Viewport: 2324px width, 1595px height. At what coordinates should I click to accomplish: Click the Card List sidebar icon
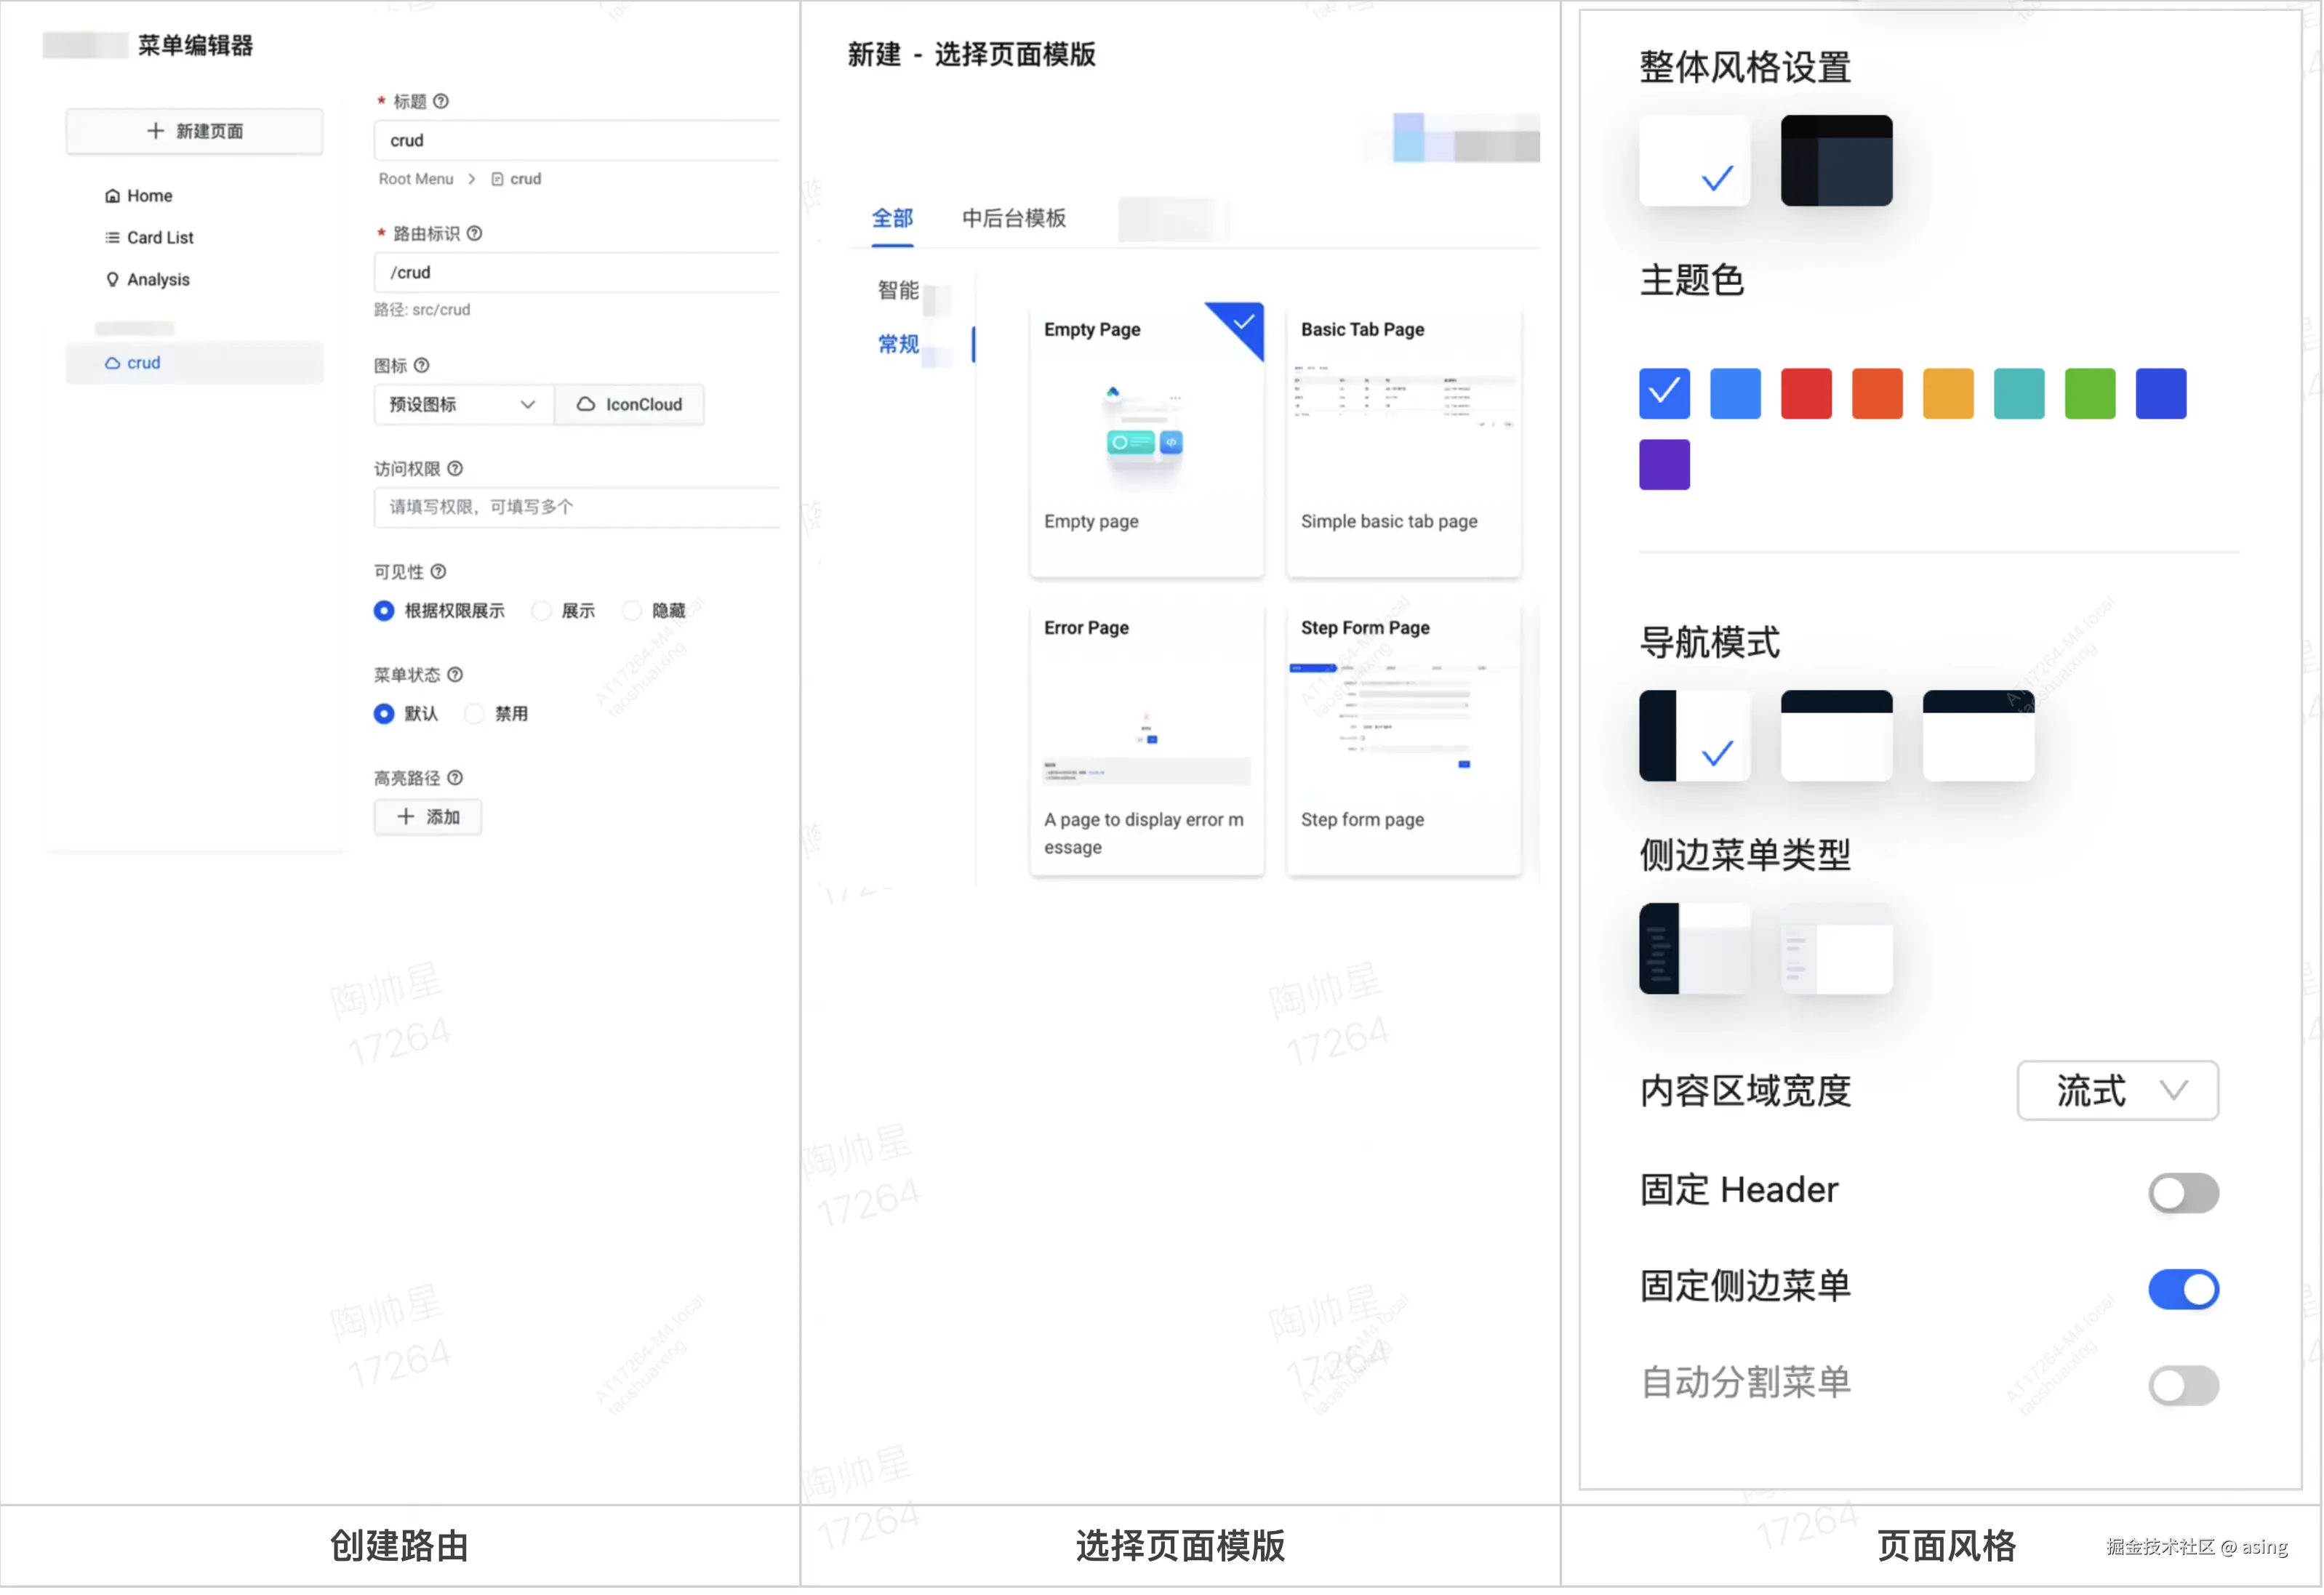coord(113,237)
